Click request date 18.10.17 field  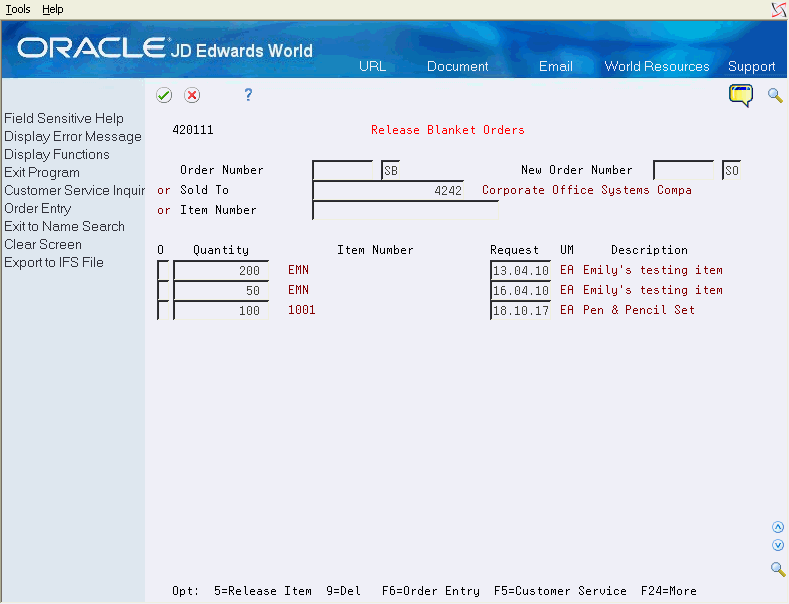(x=521, y=311)
